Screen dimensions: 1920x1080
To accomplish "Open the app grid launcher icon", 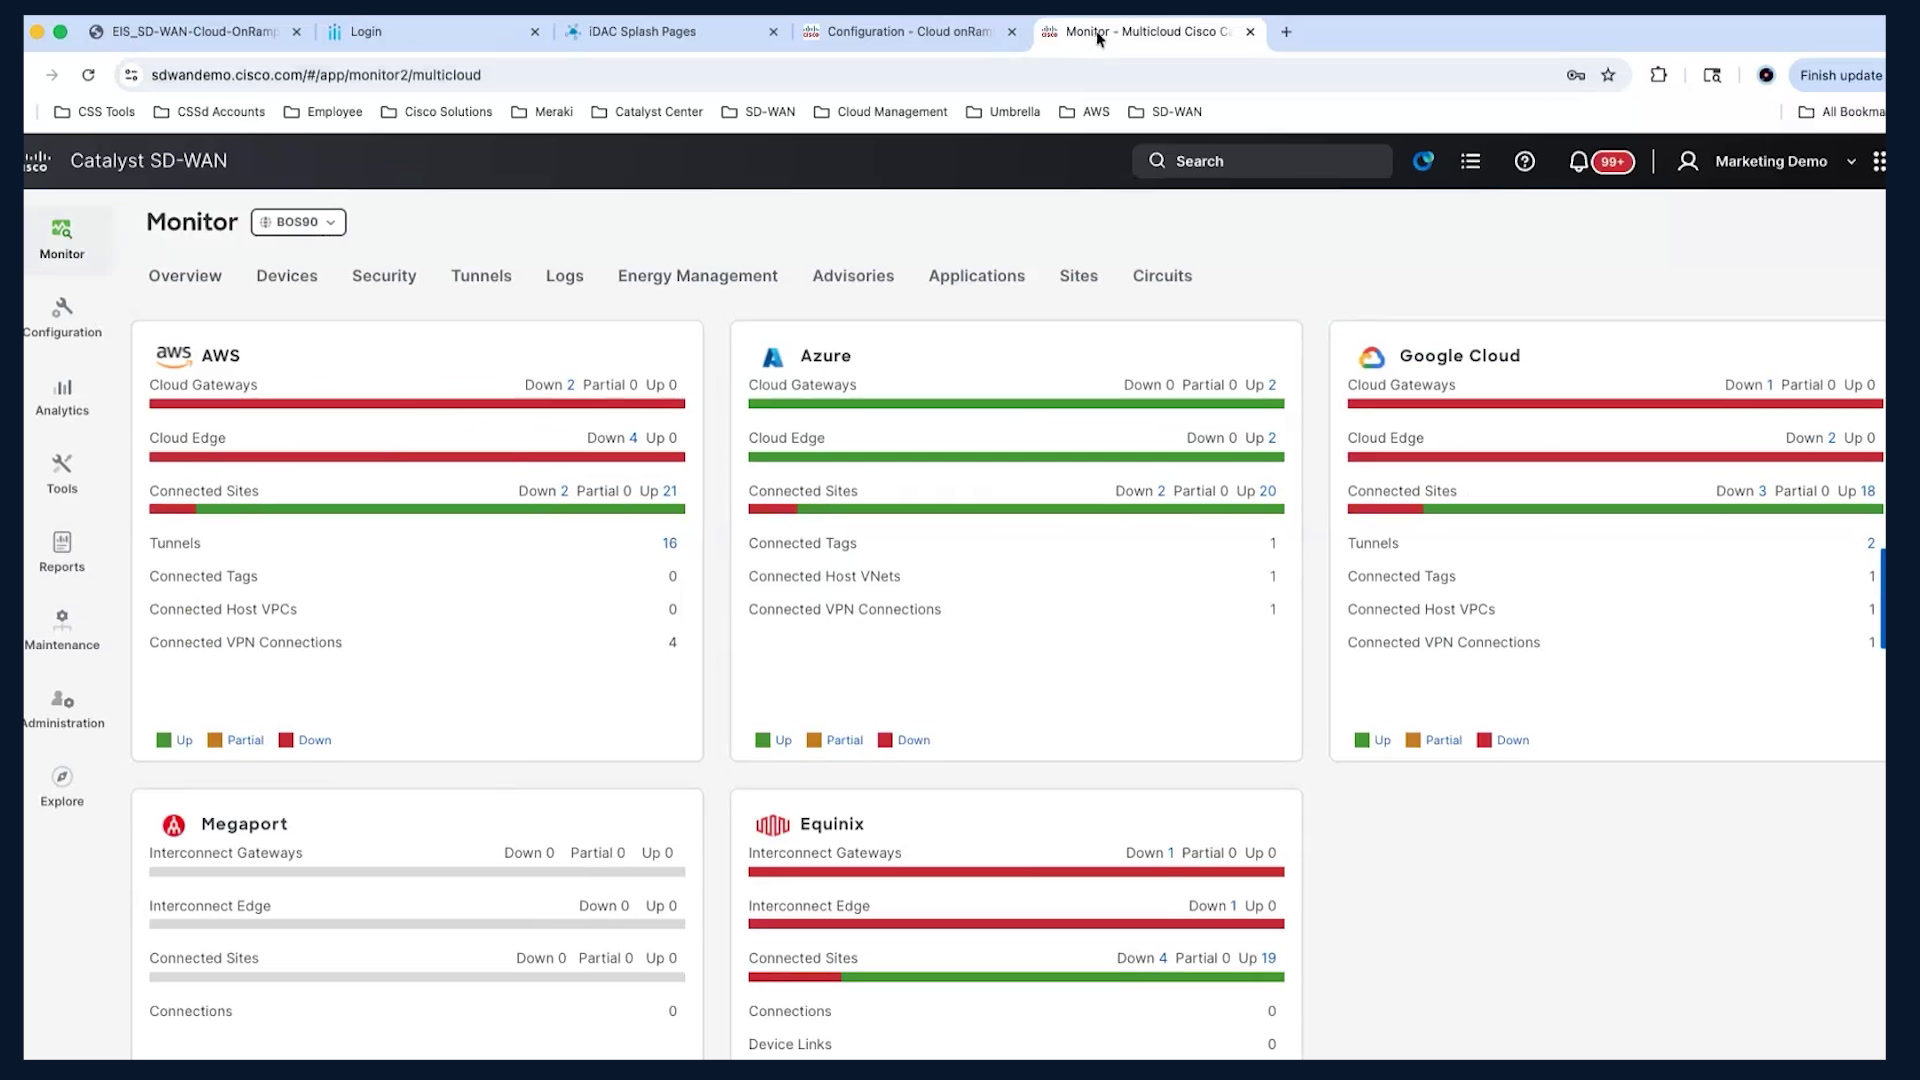I will [x=1879, y=161].
